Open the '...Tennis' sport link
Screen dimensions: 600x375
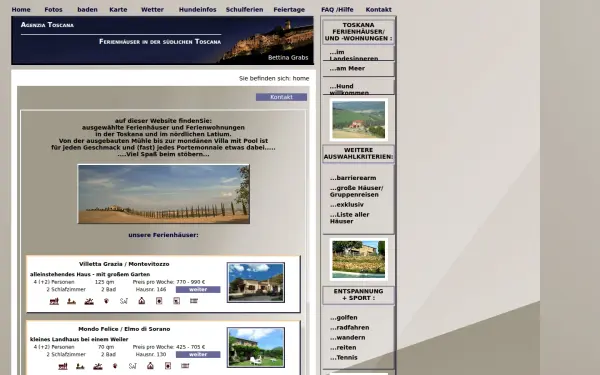pos(344,357)
